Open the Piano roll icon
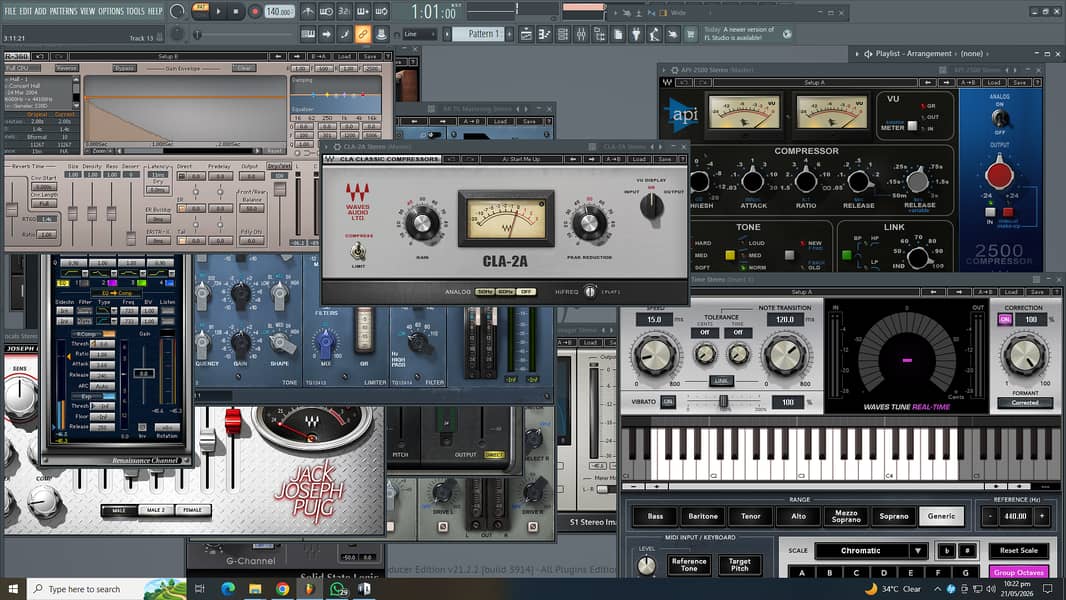 pyautogui.click(x=545, y=34)
